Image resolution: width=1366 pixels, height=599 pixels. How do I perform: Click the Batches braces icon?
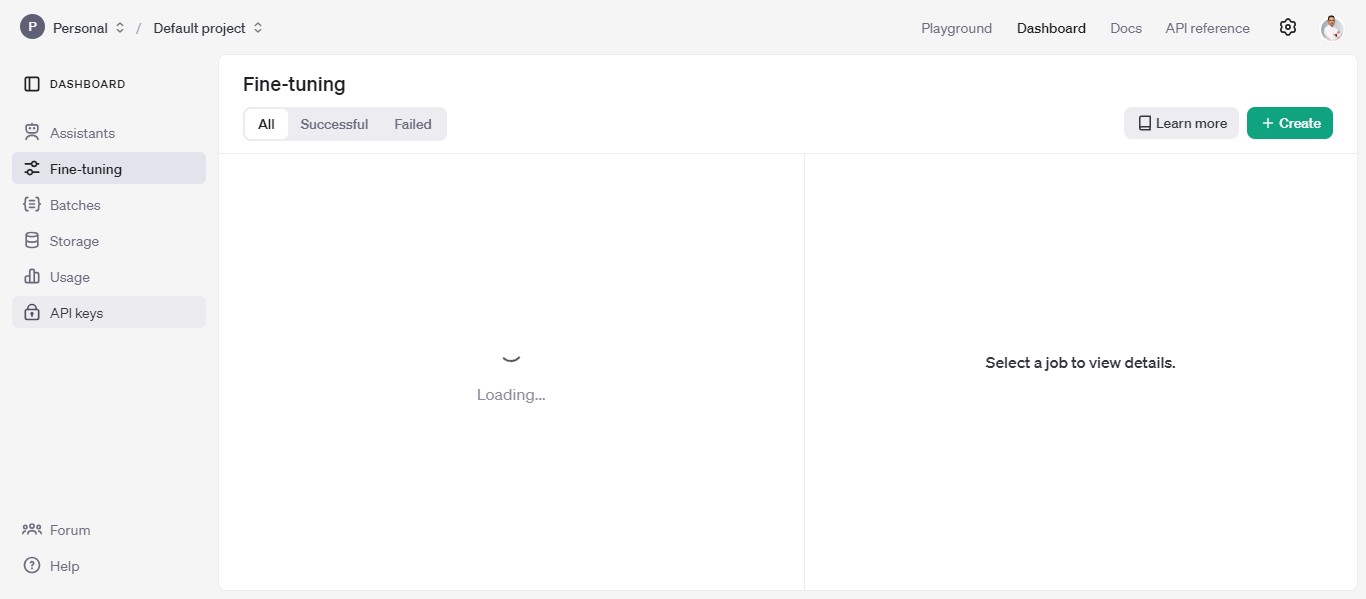(32, 205)
